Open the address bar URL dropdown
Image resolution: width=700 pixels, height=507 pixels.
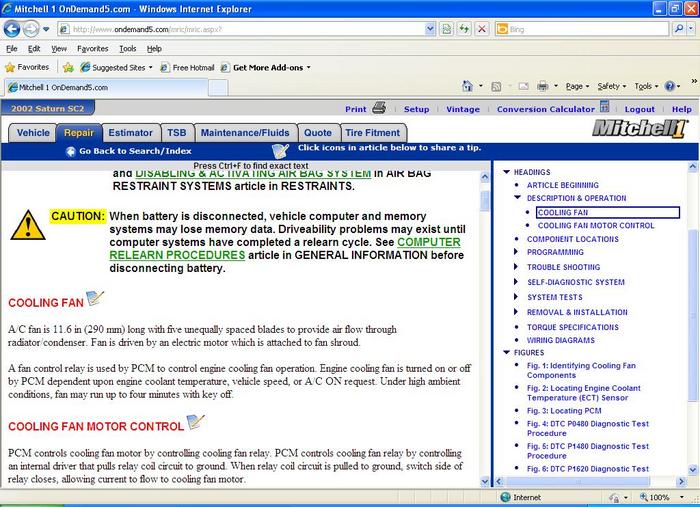tap(430, 29)
